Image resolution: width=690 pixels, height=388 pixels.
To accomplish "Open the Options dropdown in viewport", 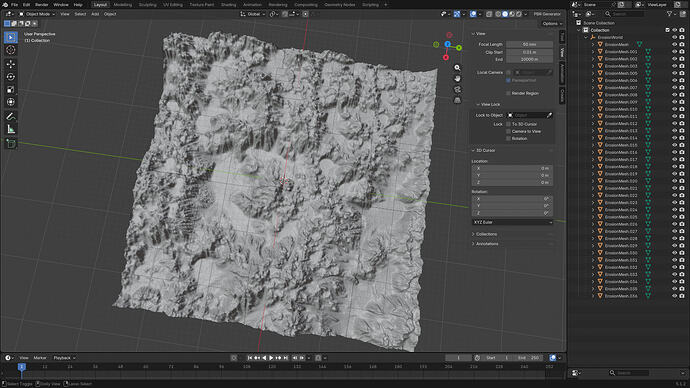I will tap(552, 24).
